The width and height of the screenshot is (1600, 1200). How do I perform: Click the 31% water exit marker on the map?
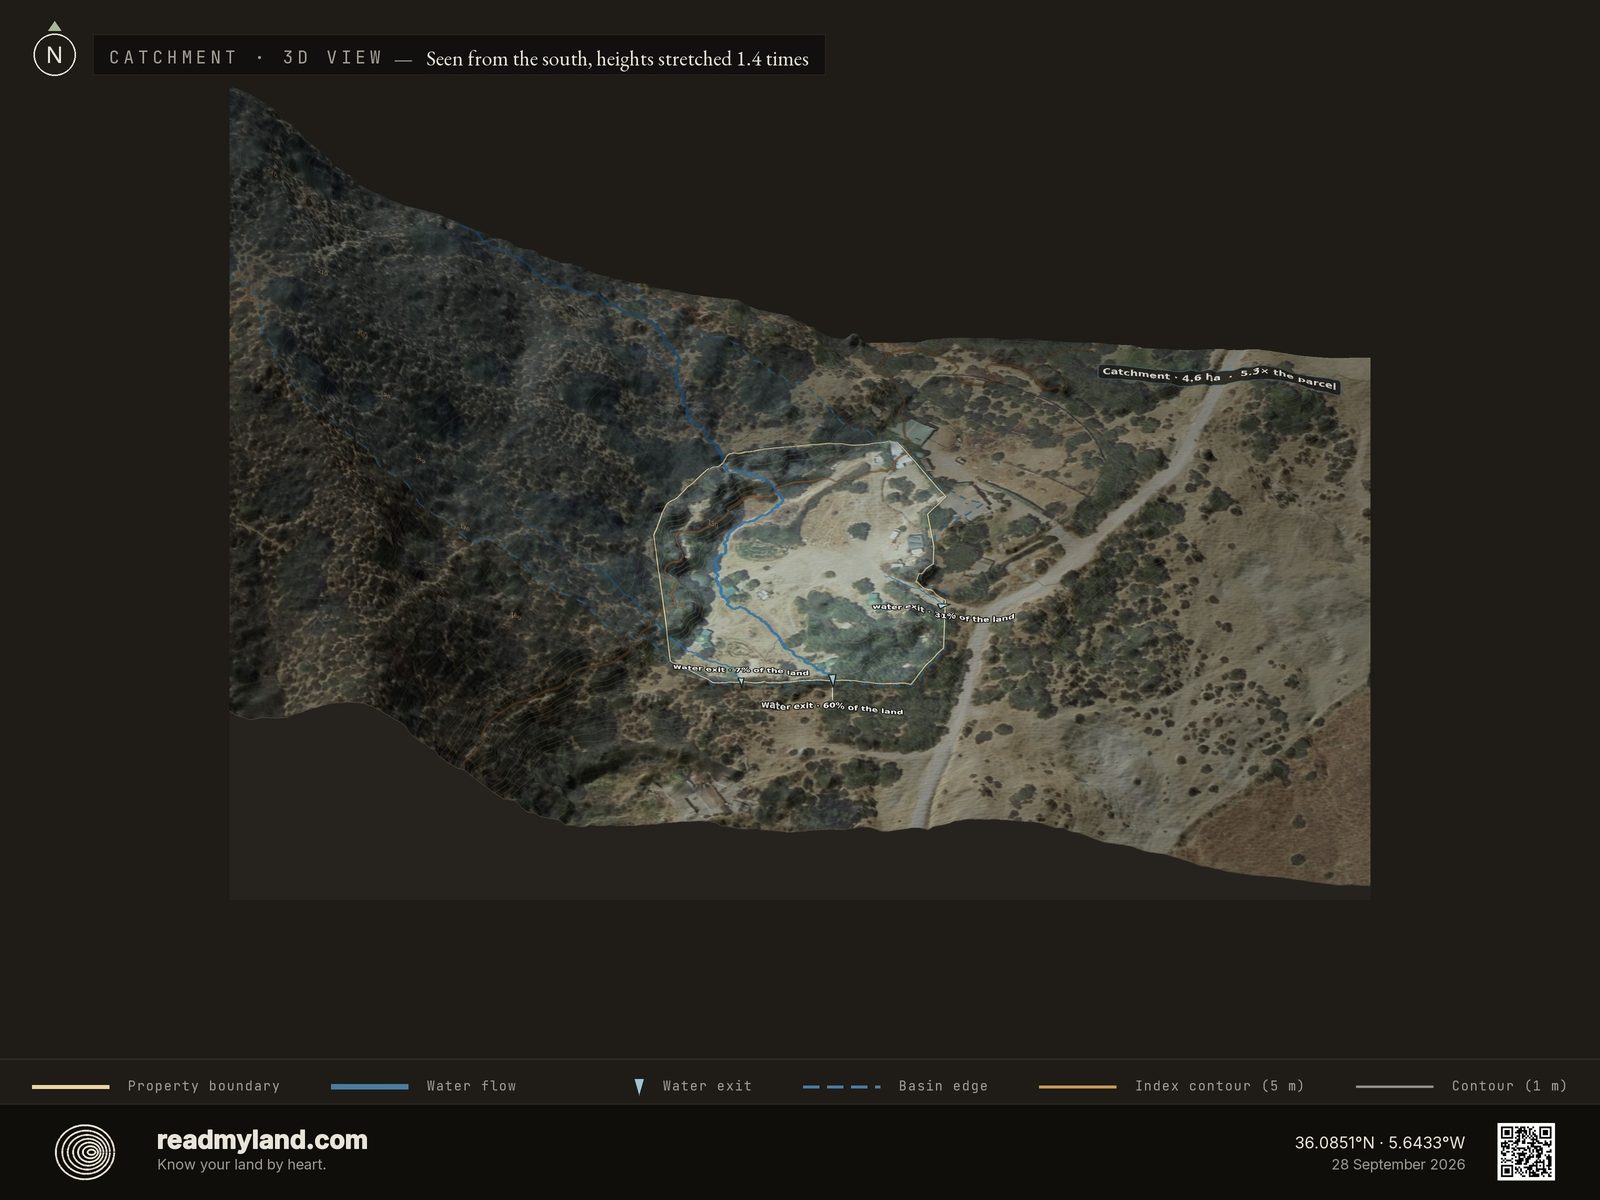(x=941, y=606)
